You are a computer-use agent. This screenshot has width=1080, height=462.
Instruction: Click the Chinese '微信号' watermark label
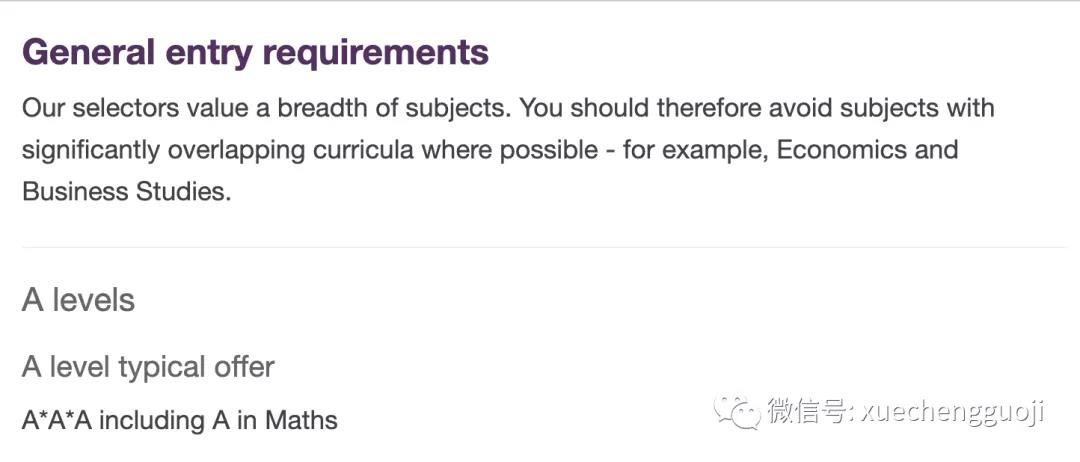click(x=807, y=412)
